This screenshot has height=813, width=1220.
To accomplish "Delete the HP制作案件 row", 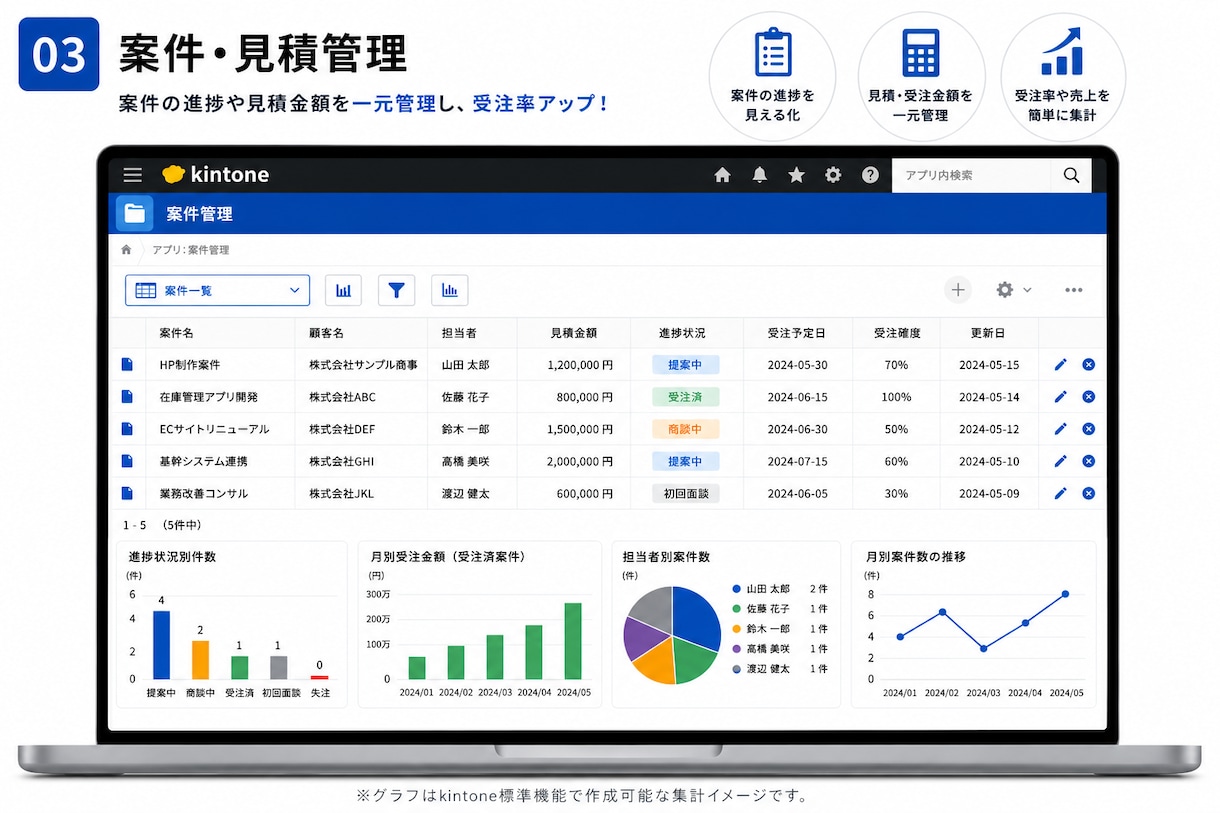I will click(x=1088, y=365).
